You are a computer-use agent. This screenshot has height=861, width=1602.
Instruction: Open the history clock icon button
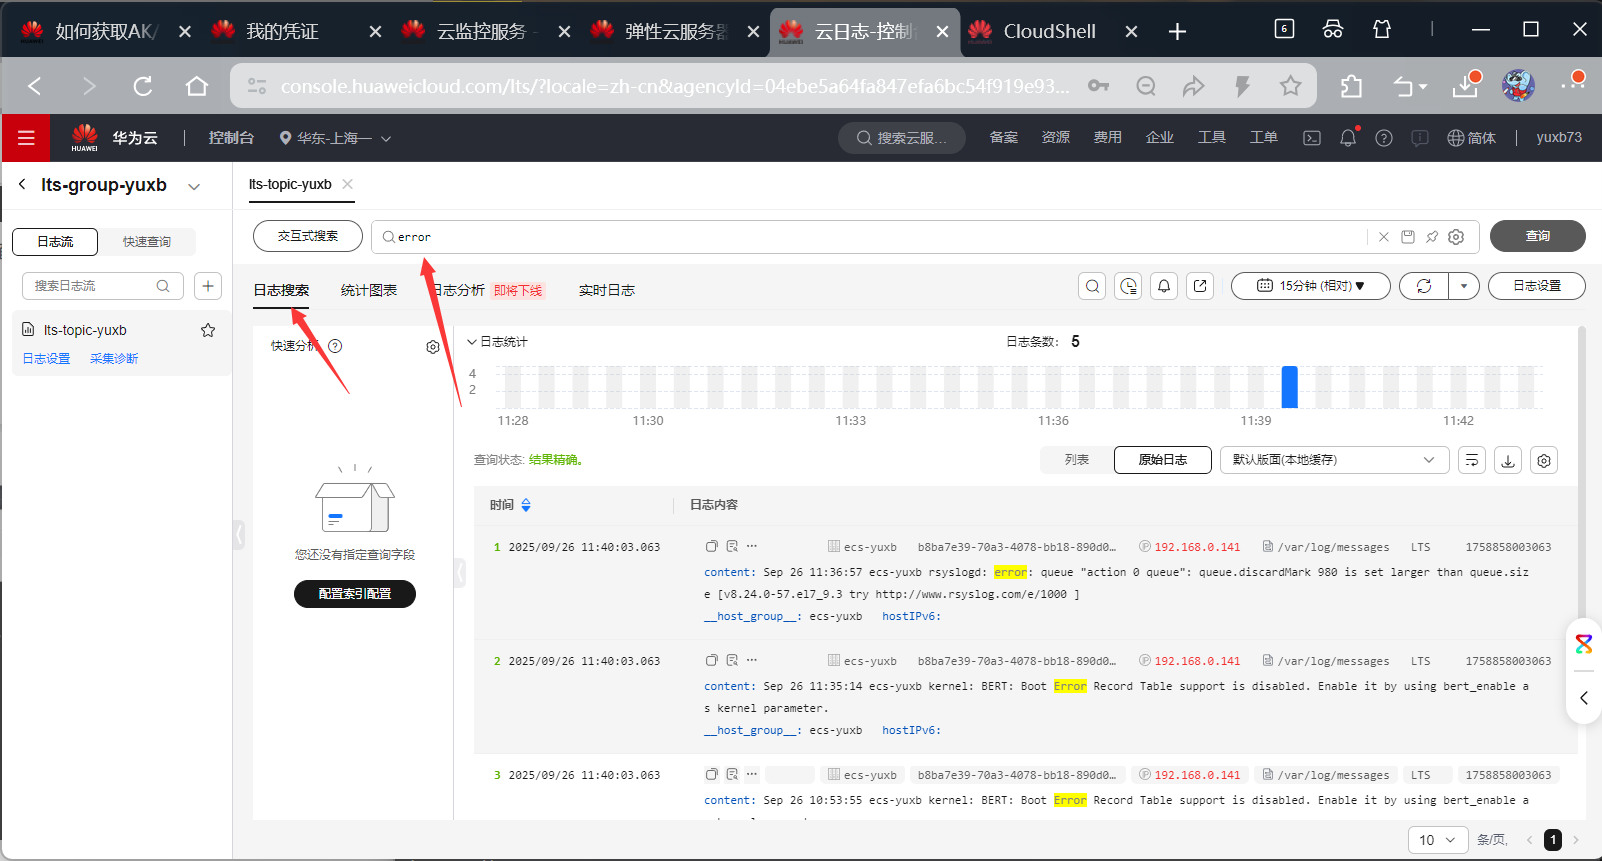click(x=1129, y=286)
